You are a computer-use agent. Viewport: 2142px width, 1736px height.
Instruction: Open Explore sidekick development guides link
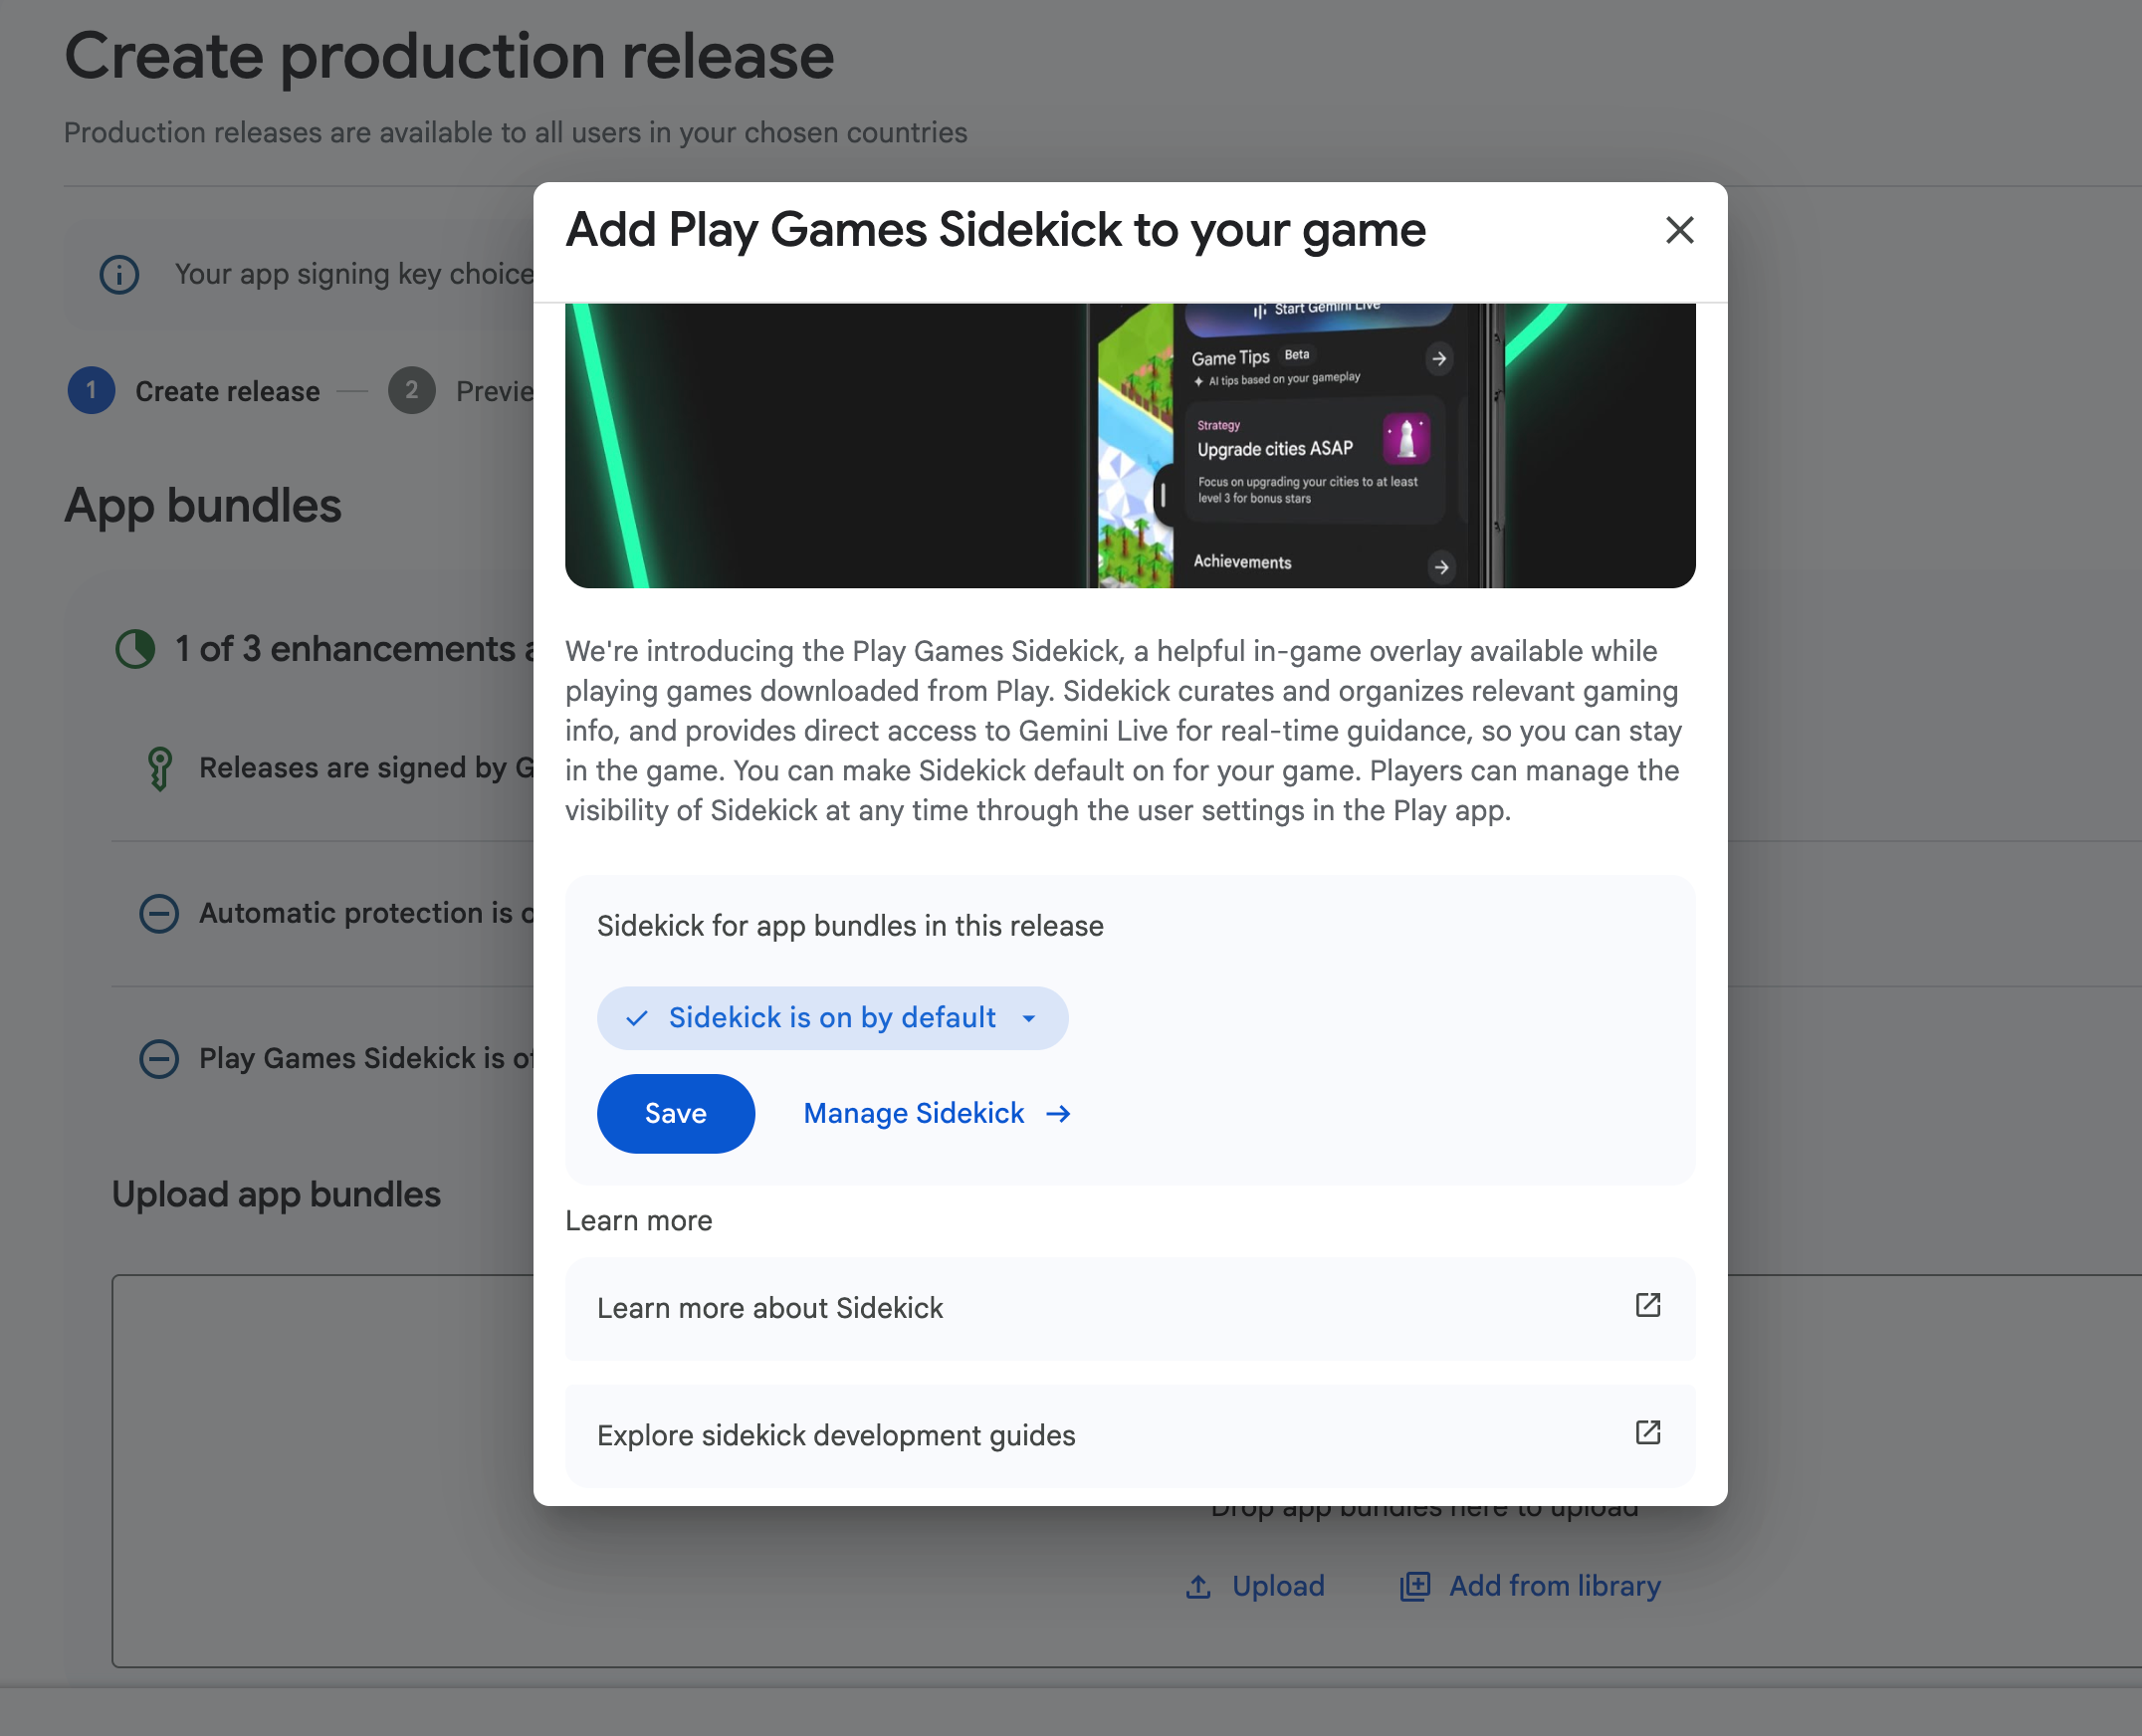point(1130,1435)
